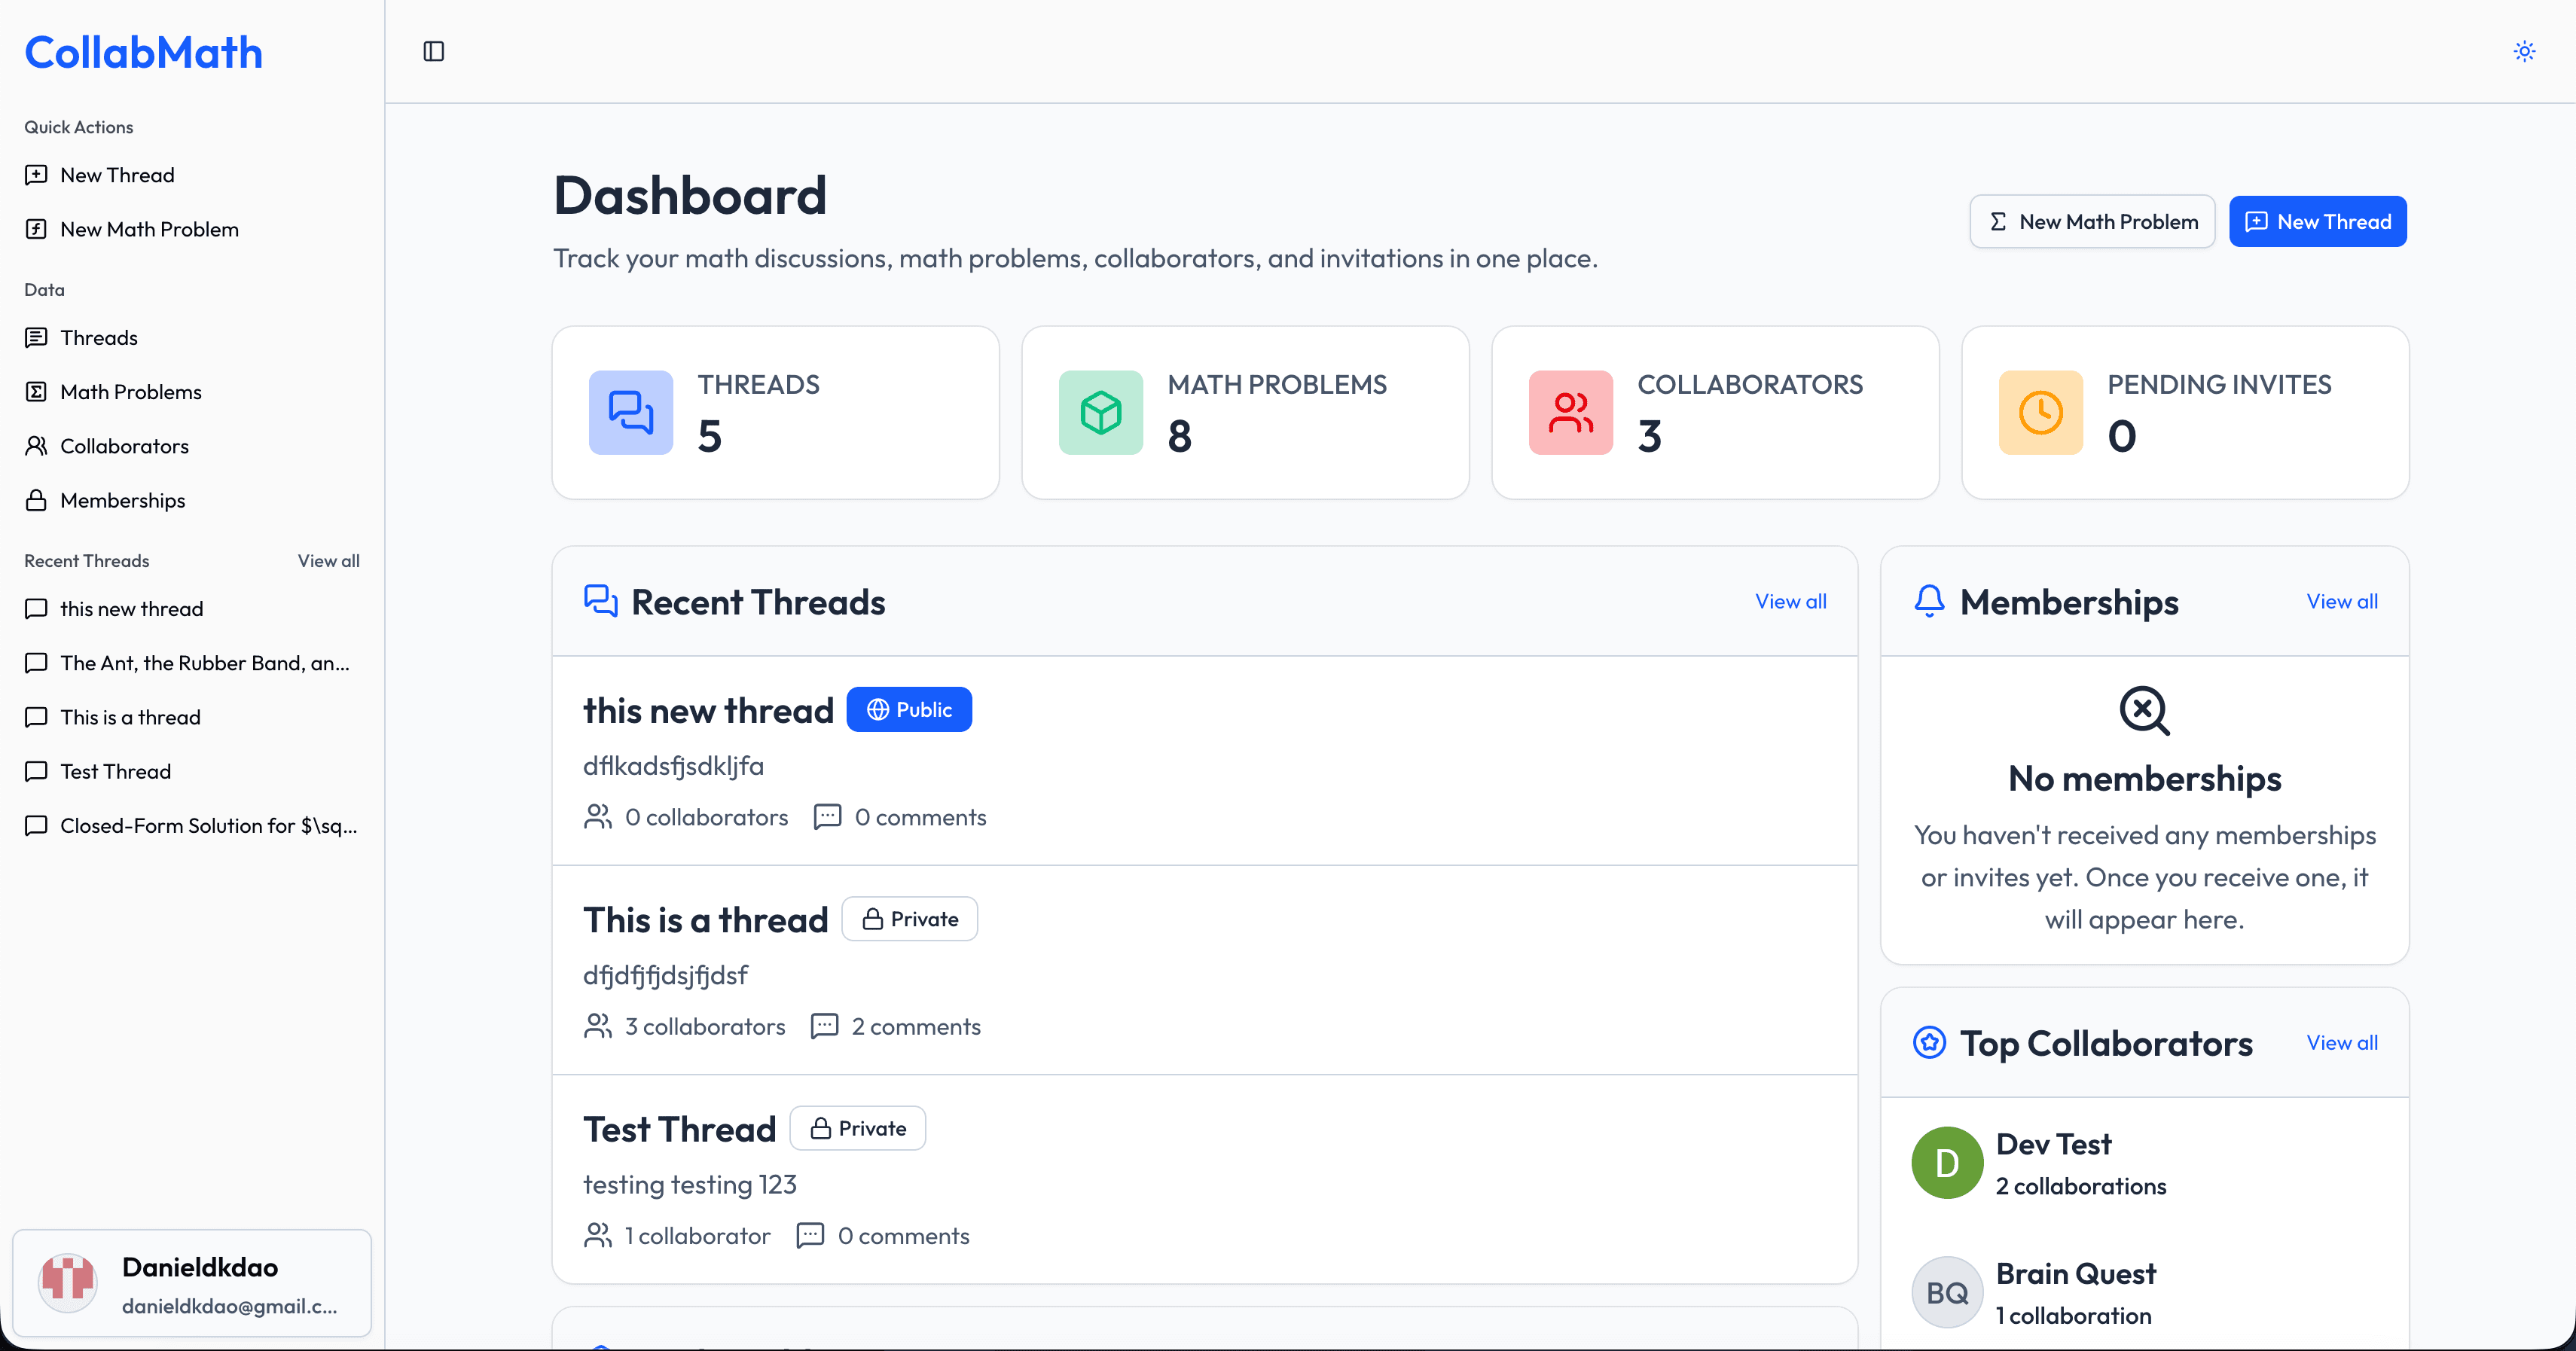Click the BQ avatar for Brain Quest

click(x=1947, y=1293)
